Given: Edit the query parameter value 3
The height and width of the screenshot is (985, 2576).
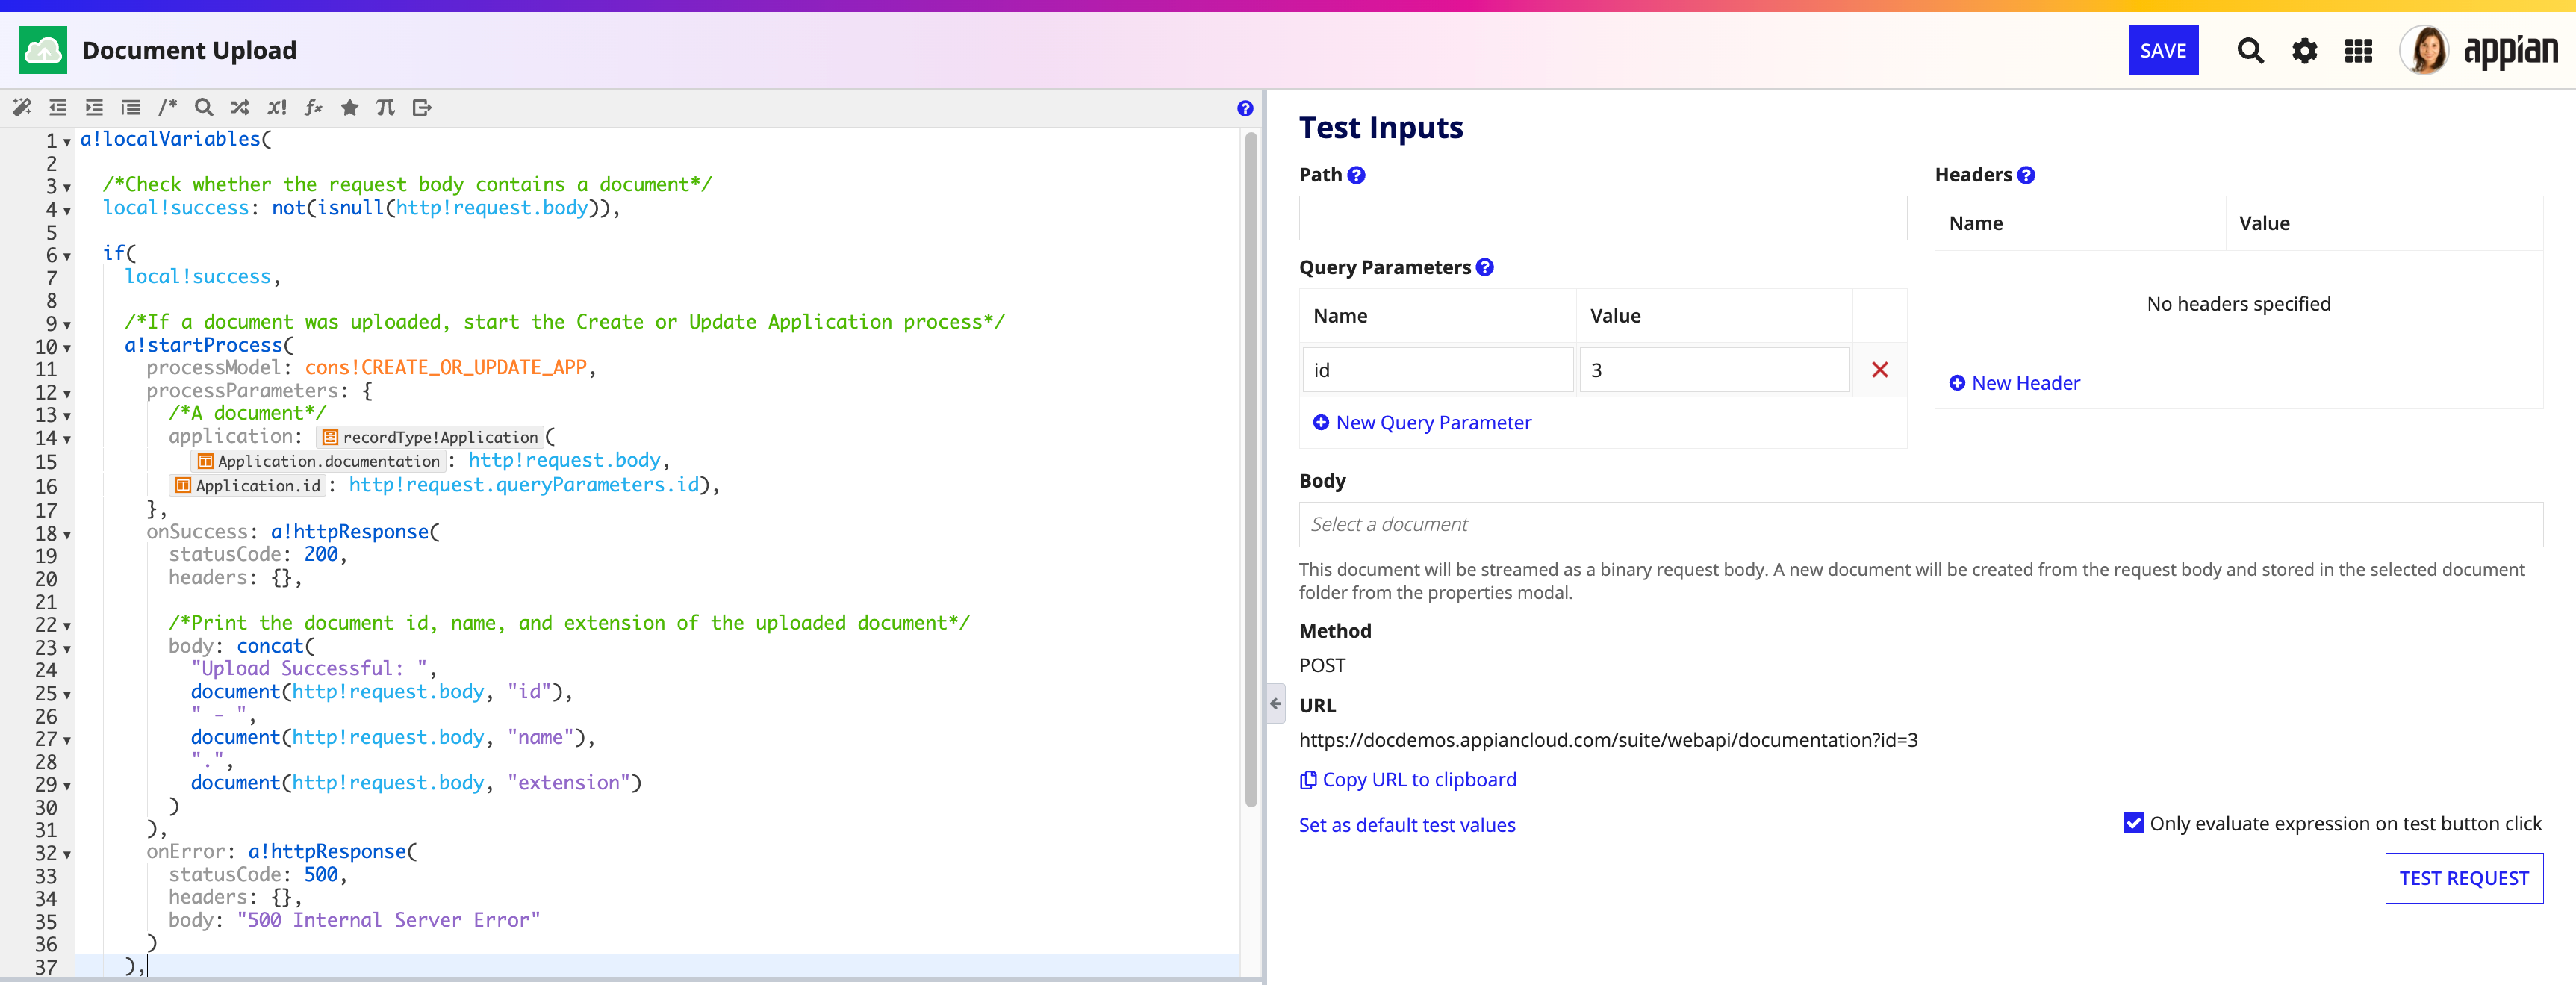Looking at the screenshot, I should [1714, 370].
